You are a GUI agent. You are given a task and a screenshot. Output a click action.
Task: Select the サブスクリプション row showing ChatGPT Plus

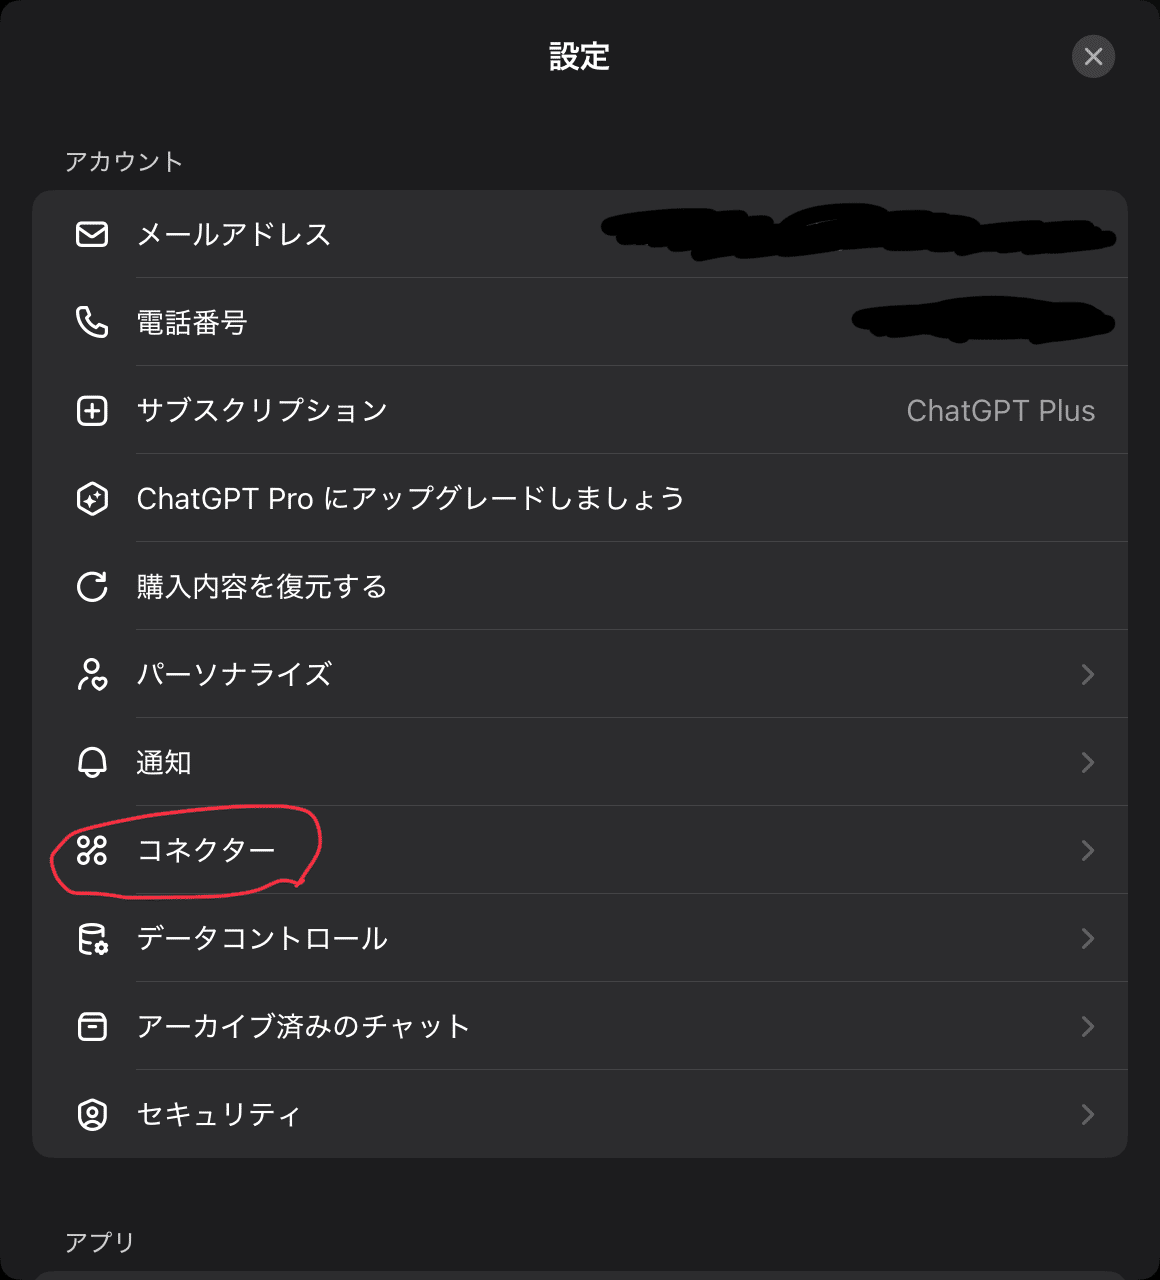(x=580, y=410)
